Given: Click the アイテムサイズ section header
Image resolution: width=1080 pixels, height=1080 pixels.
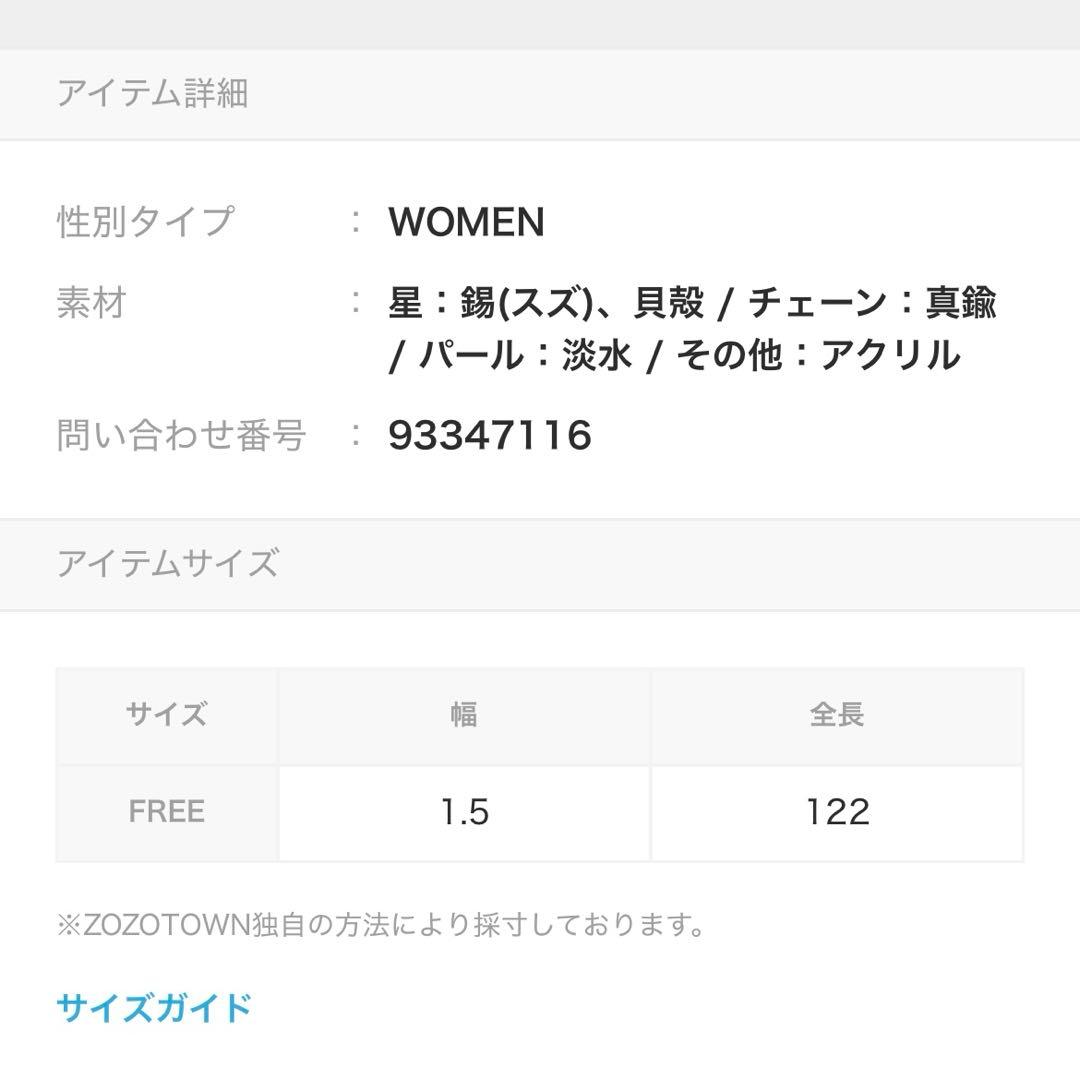Looking at the screenshot, I should (167, 564).
